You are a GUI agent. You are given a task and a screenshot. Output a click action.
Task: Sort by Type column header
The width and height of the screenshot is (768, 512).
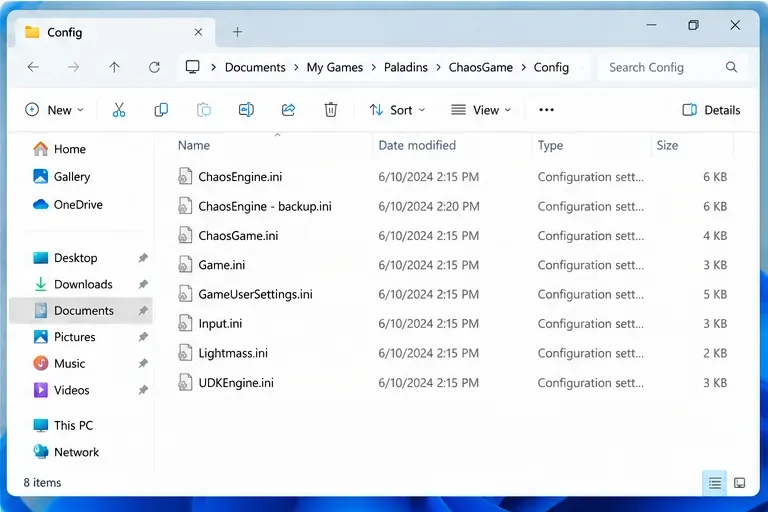pos(550,145)
